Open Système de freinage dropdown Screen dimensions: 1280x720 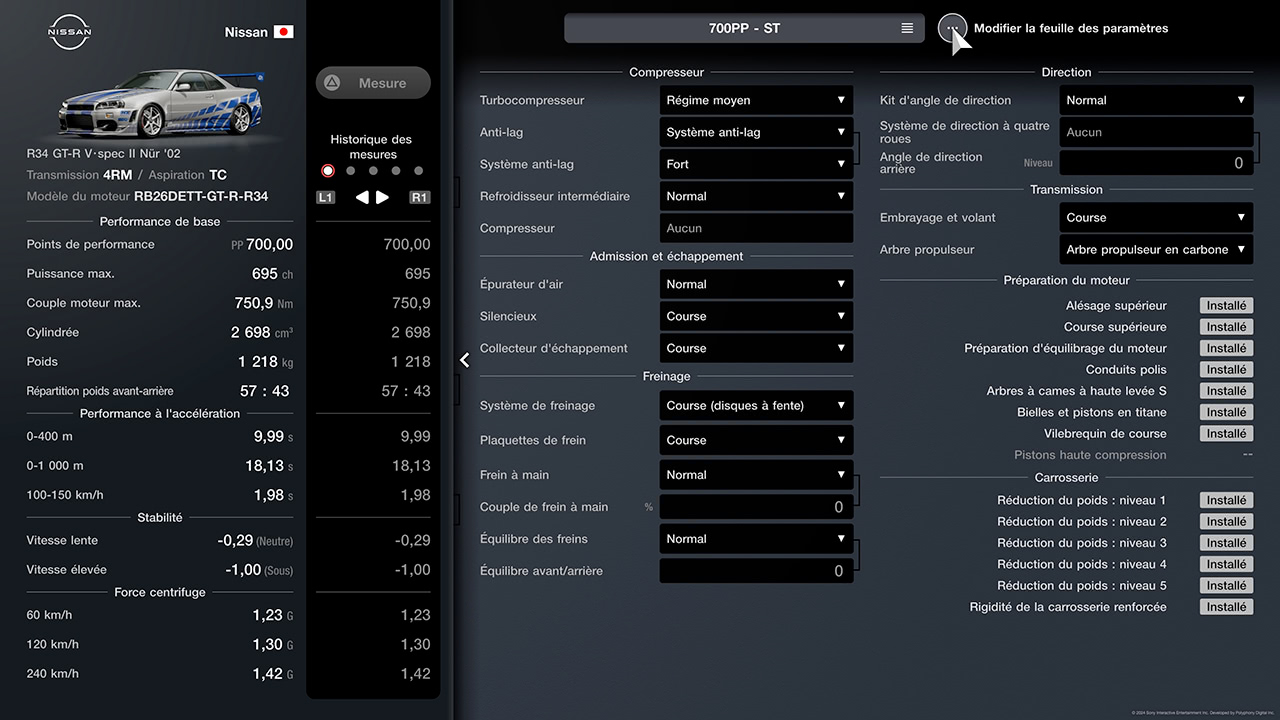[x=756, y=405]
